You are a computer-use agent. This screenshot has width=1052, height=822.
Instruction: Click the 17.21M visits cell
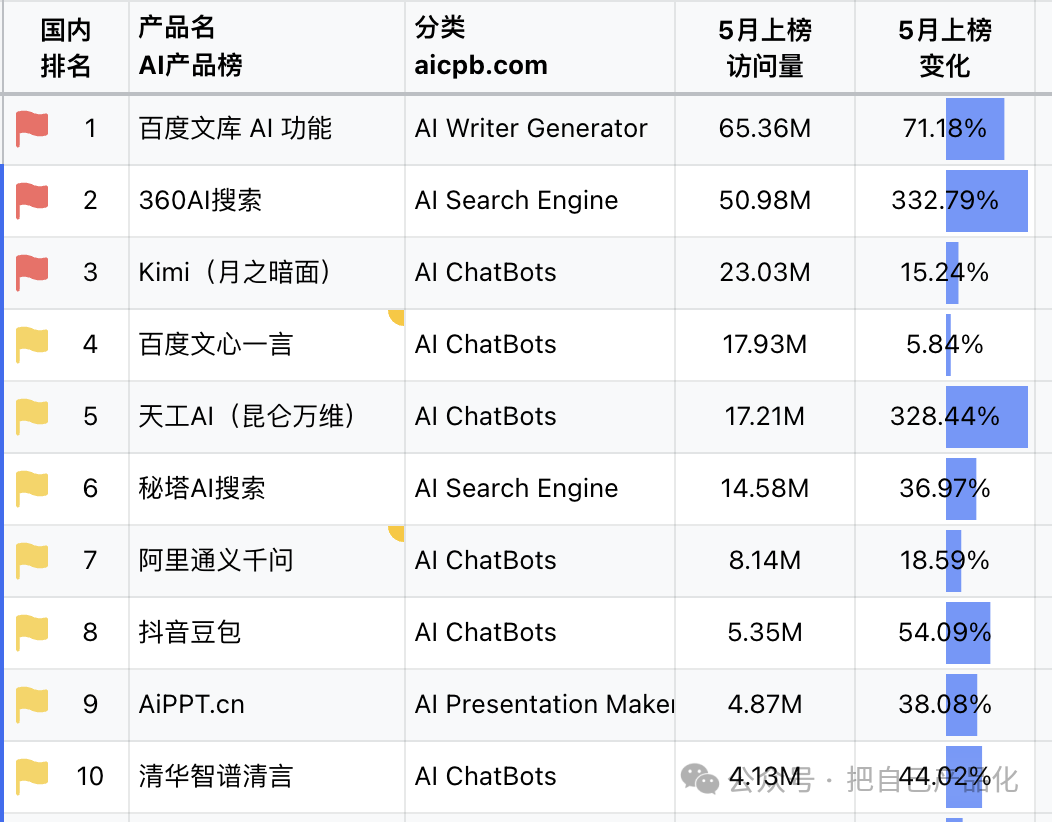coord(765,417)
